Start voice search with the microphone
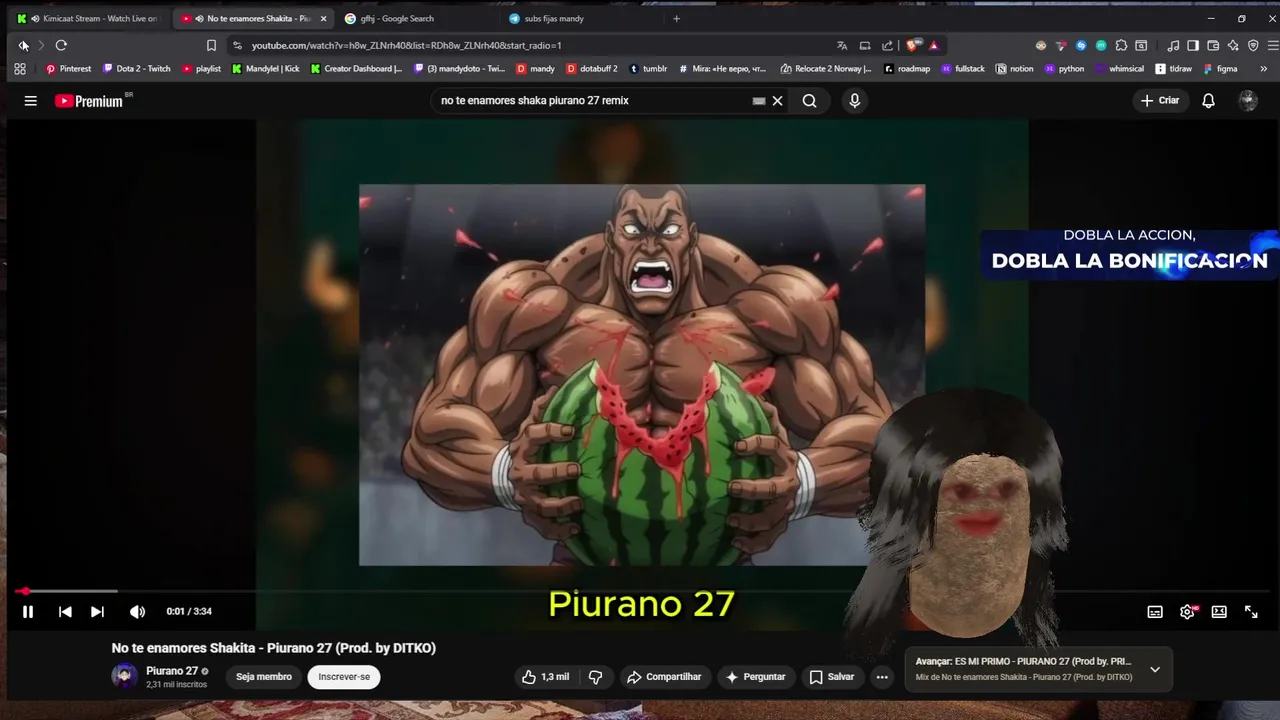 pyautogui.click(x=854, y=101)
